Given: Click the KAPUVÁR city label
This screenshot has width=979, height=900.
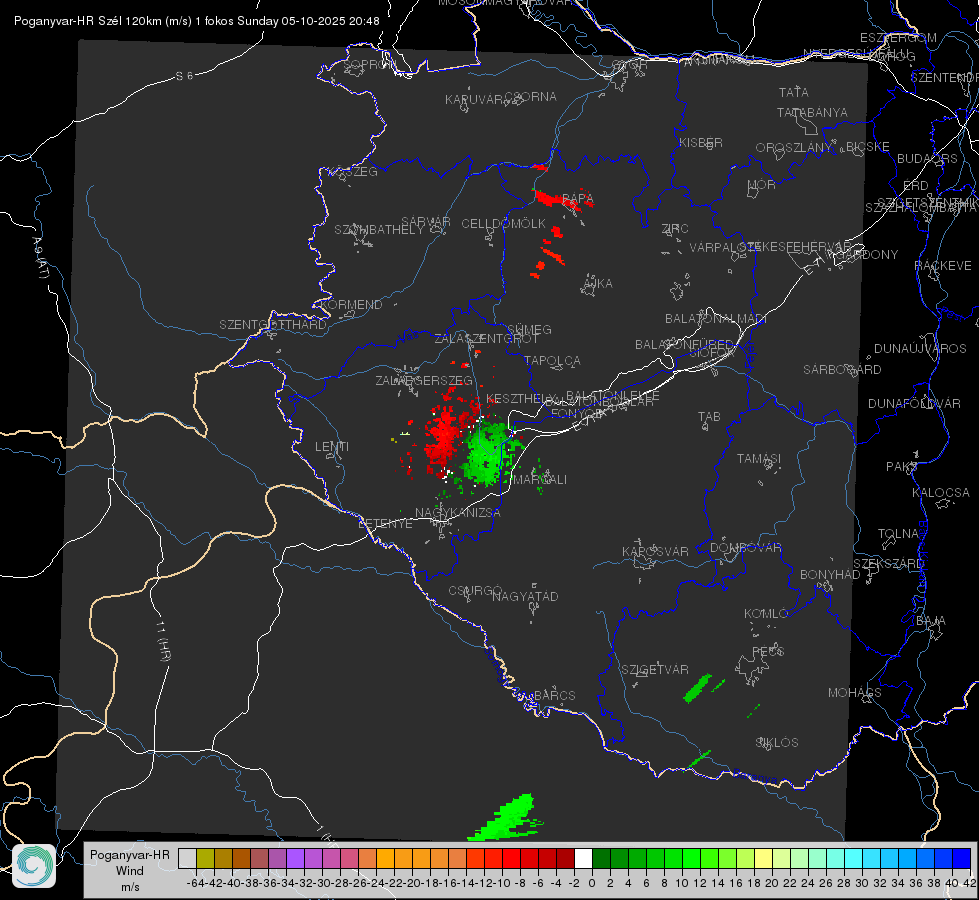Looking at the screenshot, I should click(x=474, y=100).
